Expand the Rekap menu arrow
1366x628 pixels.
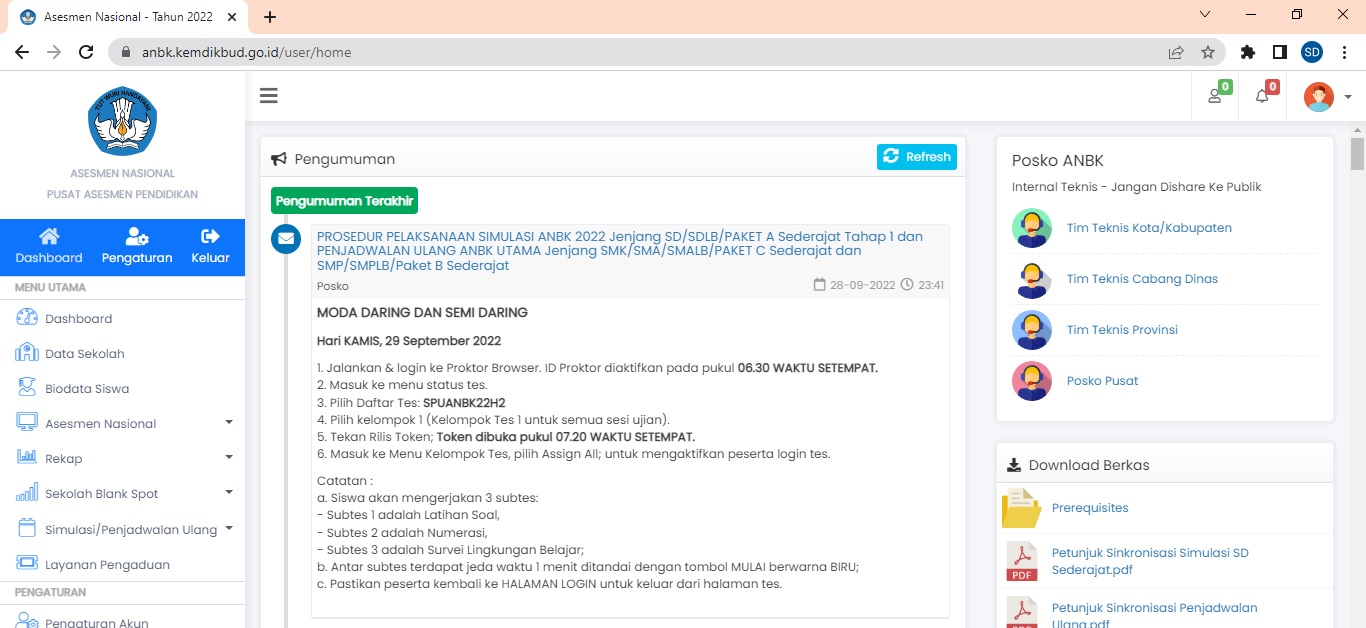coord(228,458)
